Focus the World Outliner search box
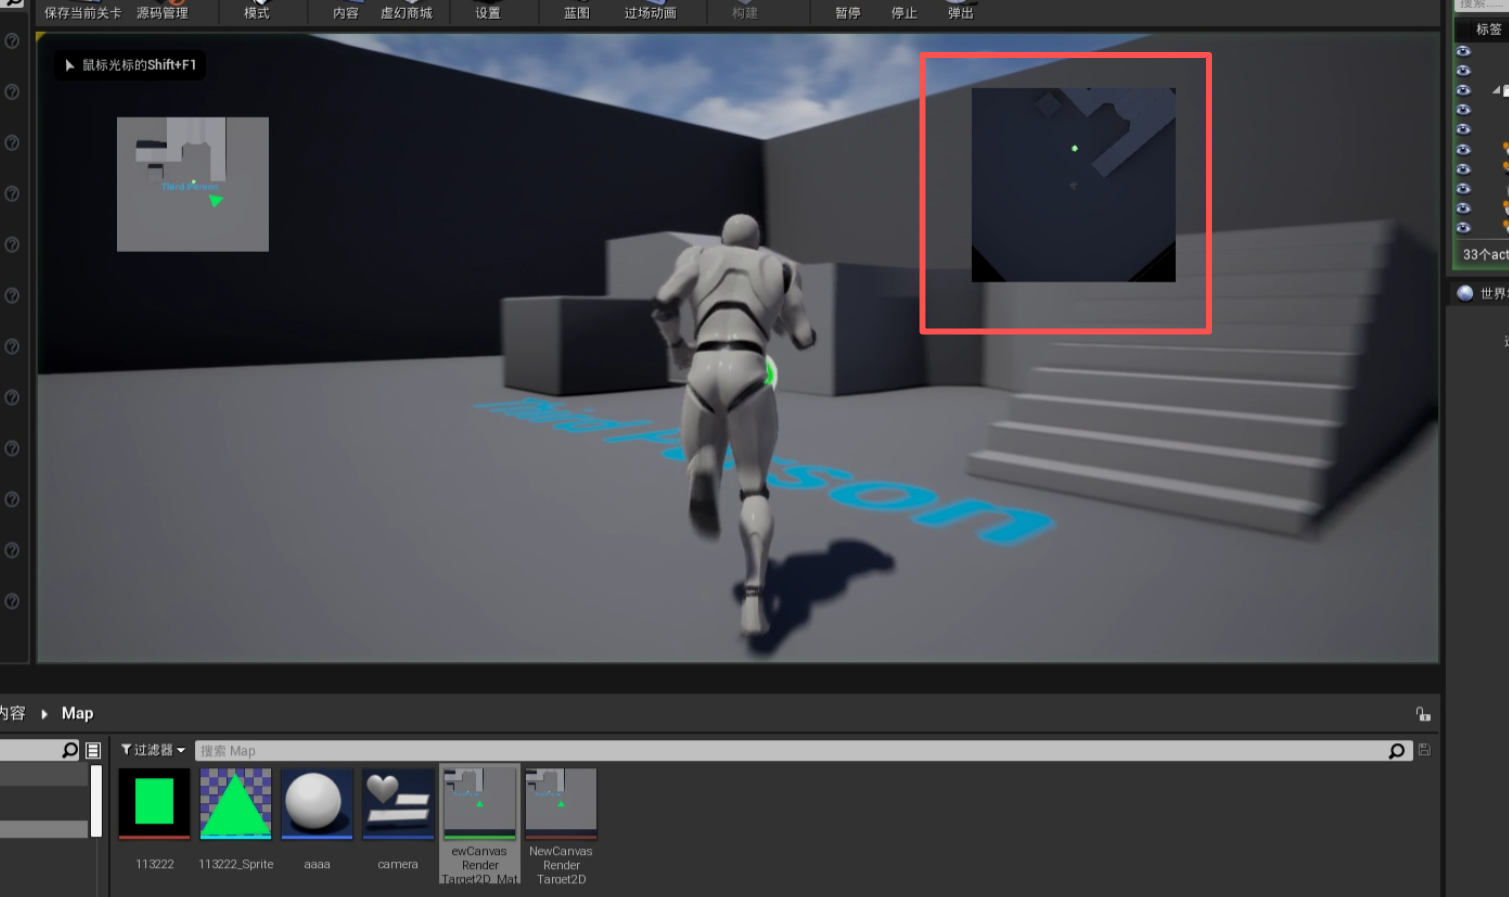1509x897 pixels. click(x=1480, y=5)
